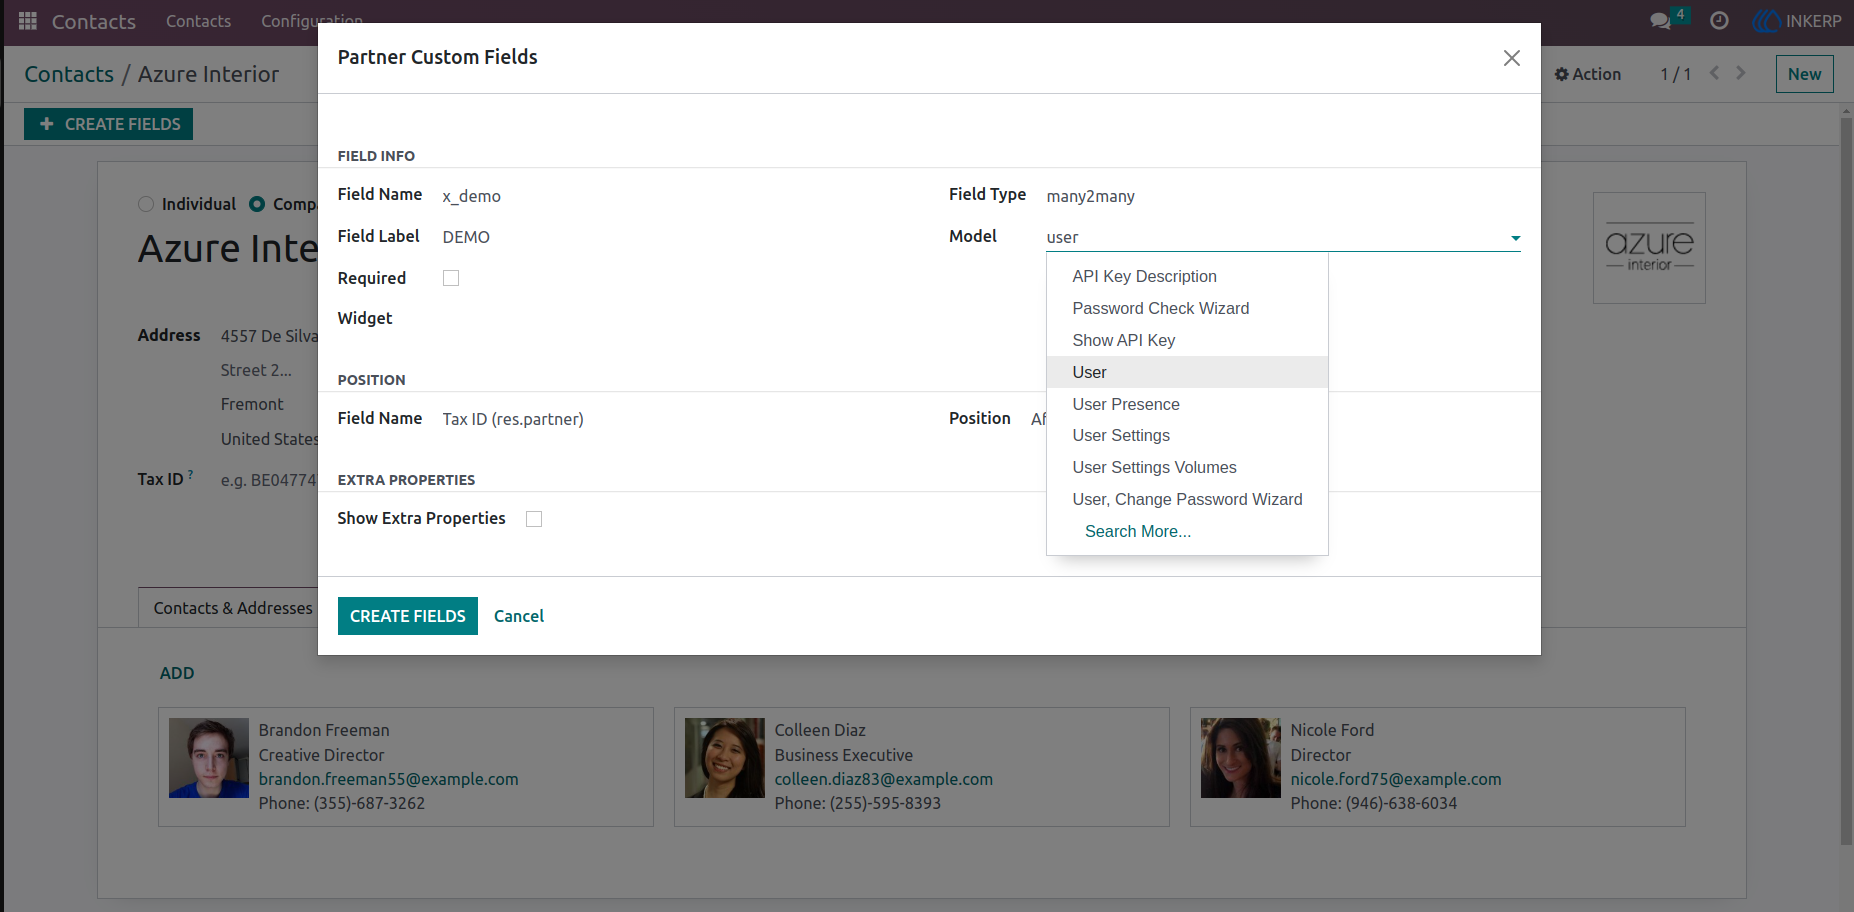The height and width of the screenshot is (912, 1854).
Task: Go to next record arrow
Action: pyautogui.click(x=1741, y=73)
